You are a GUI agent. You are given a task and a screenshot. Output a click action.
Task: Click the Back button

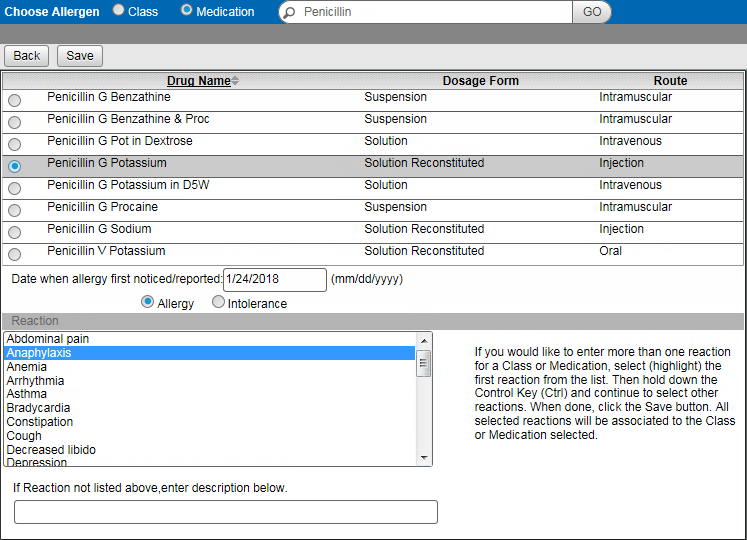click(27, 56)
